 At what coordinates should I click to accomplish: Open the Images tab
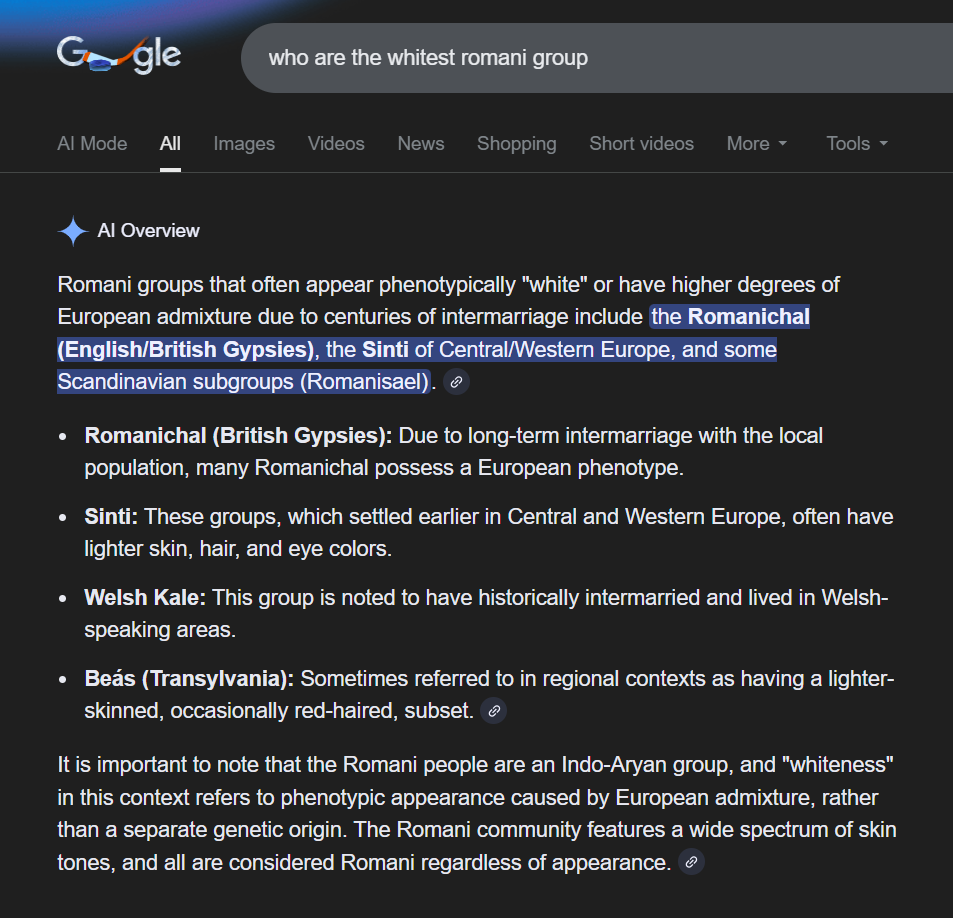click(244, 144)
